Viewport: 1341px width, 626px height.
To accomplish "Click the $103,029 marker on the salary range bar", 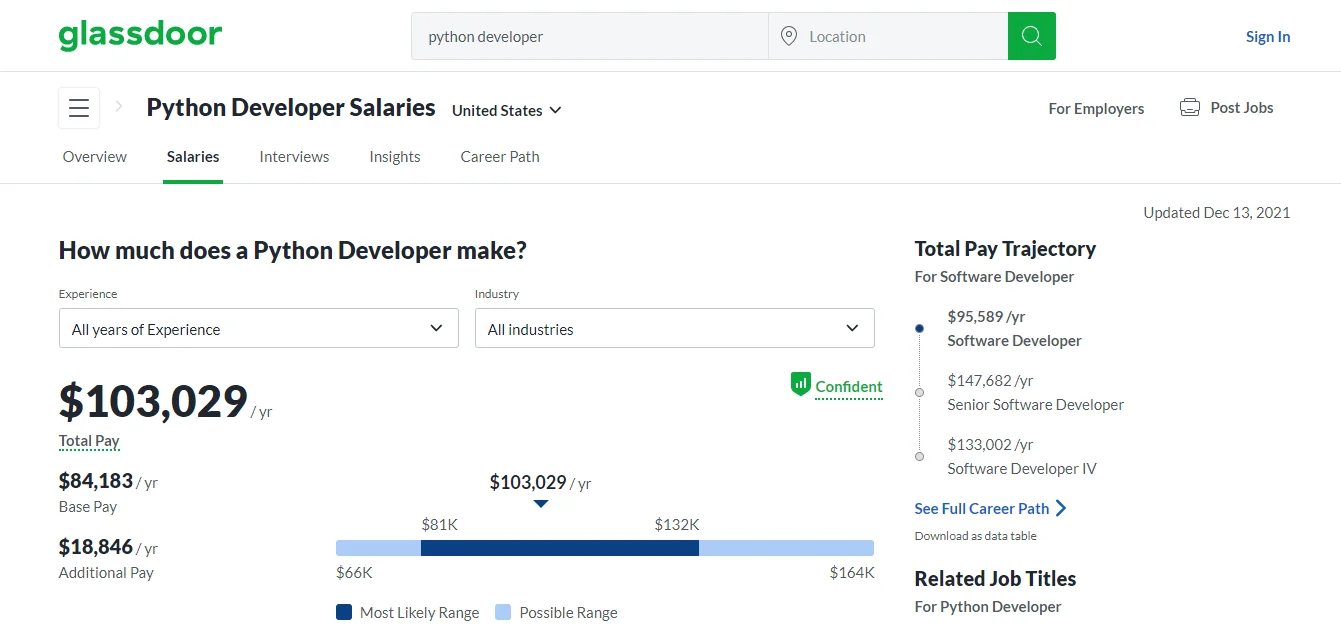I will tap(540, 505).
